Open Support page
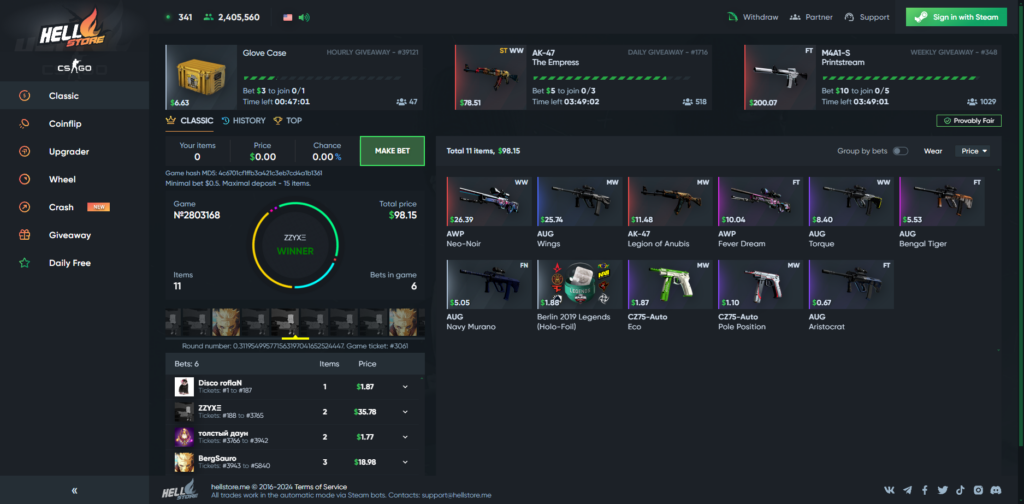1024x504 pixels. (867, 17)
